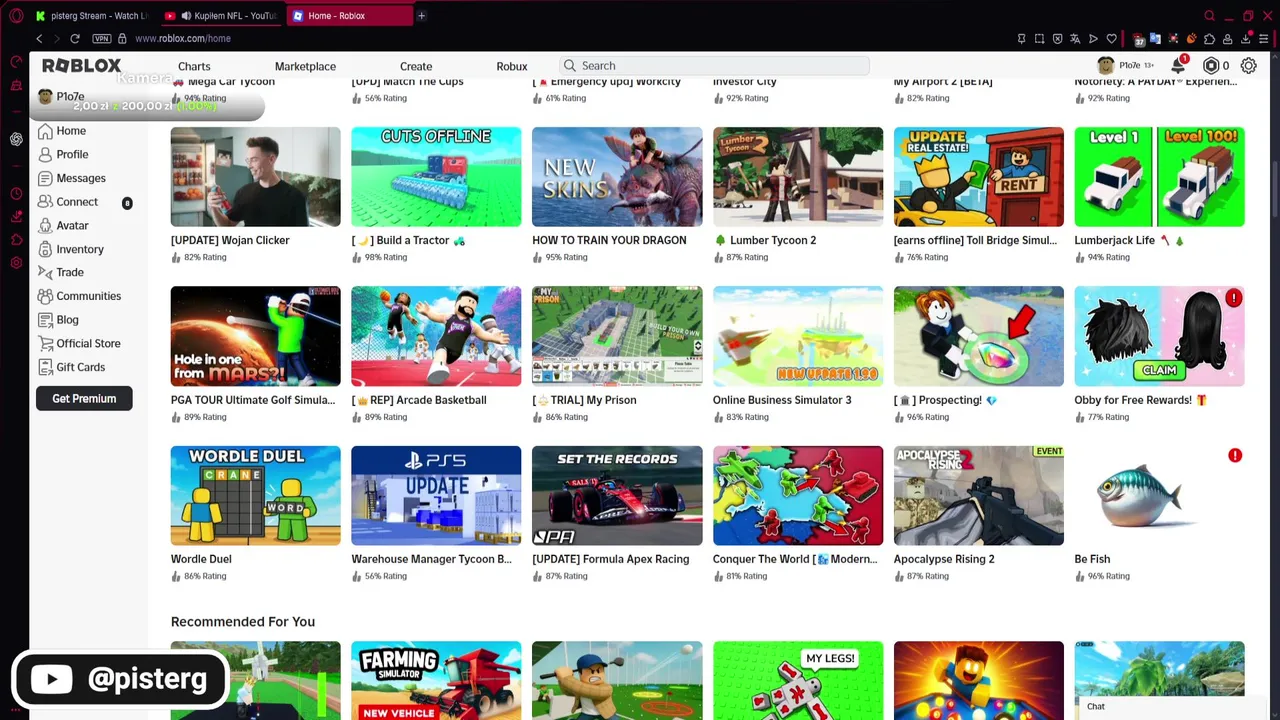Viewport: 1280px width, 720px height.
Task: Click the www.roblox.com/home address bar
Action: coord(182,38)
